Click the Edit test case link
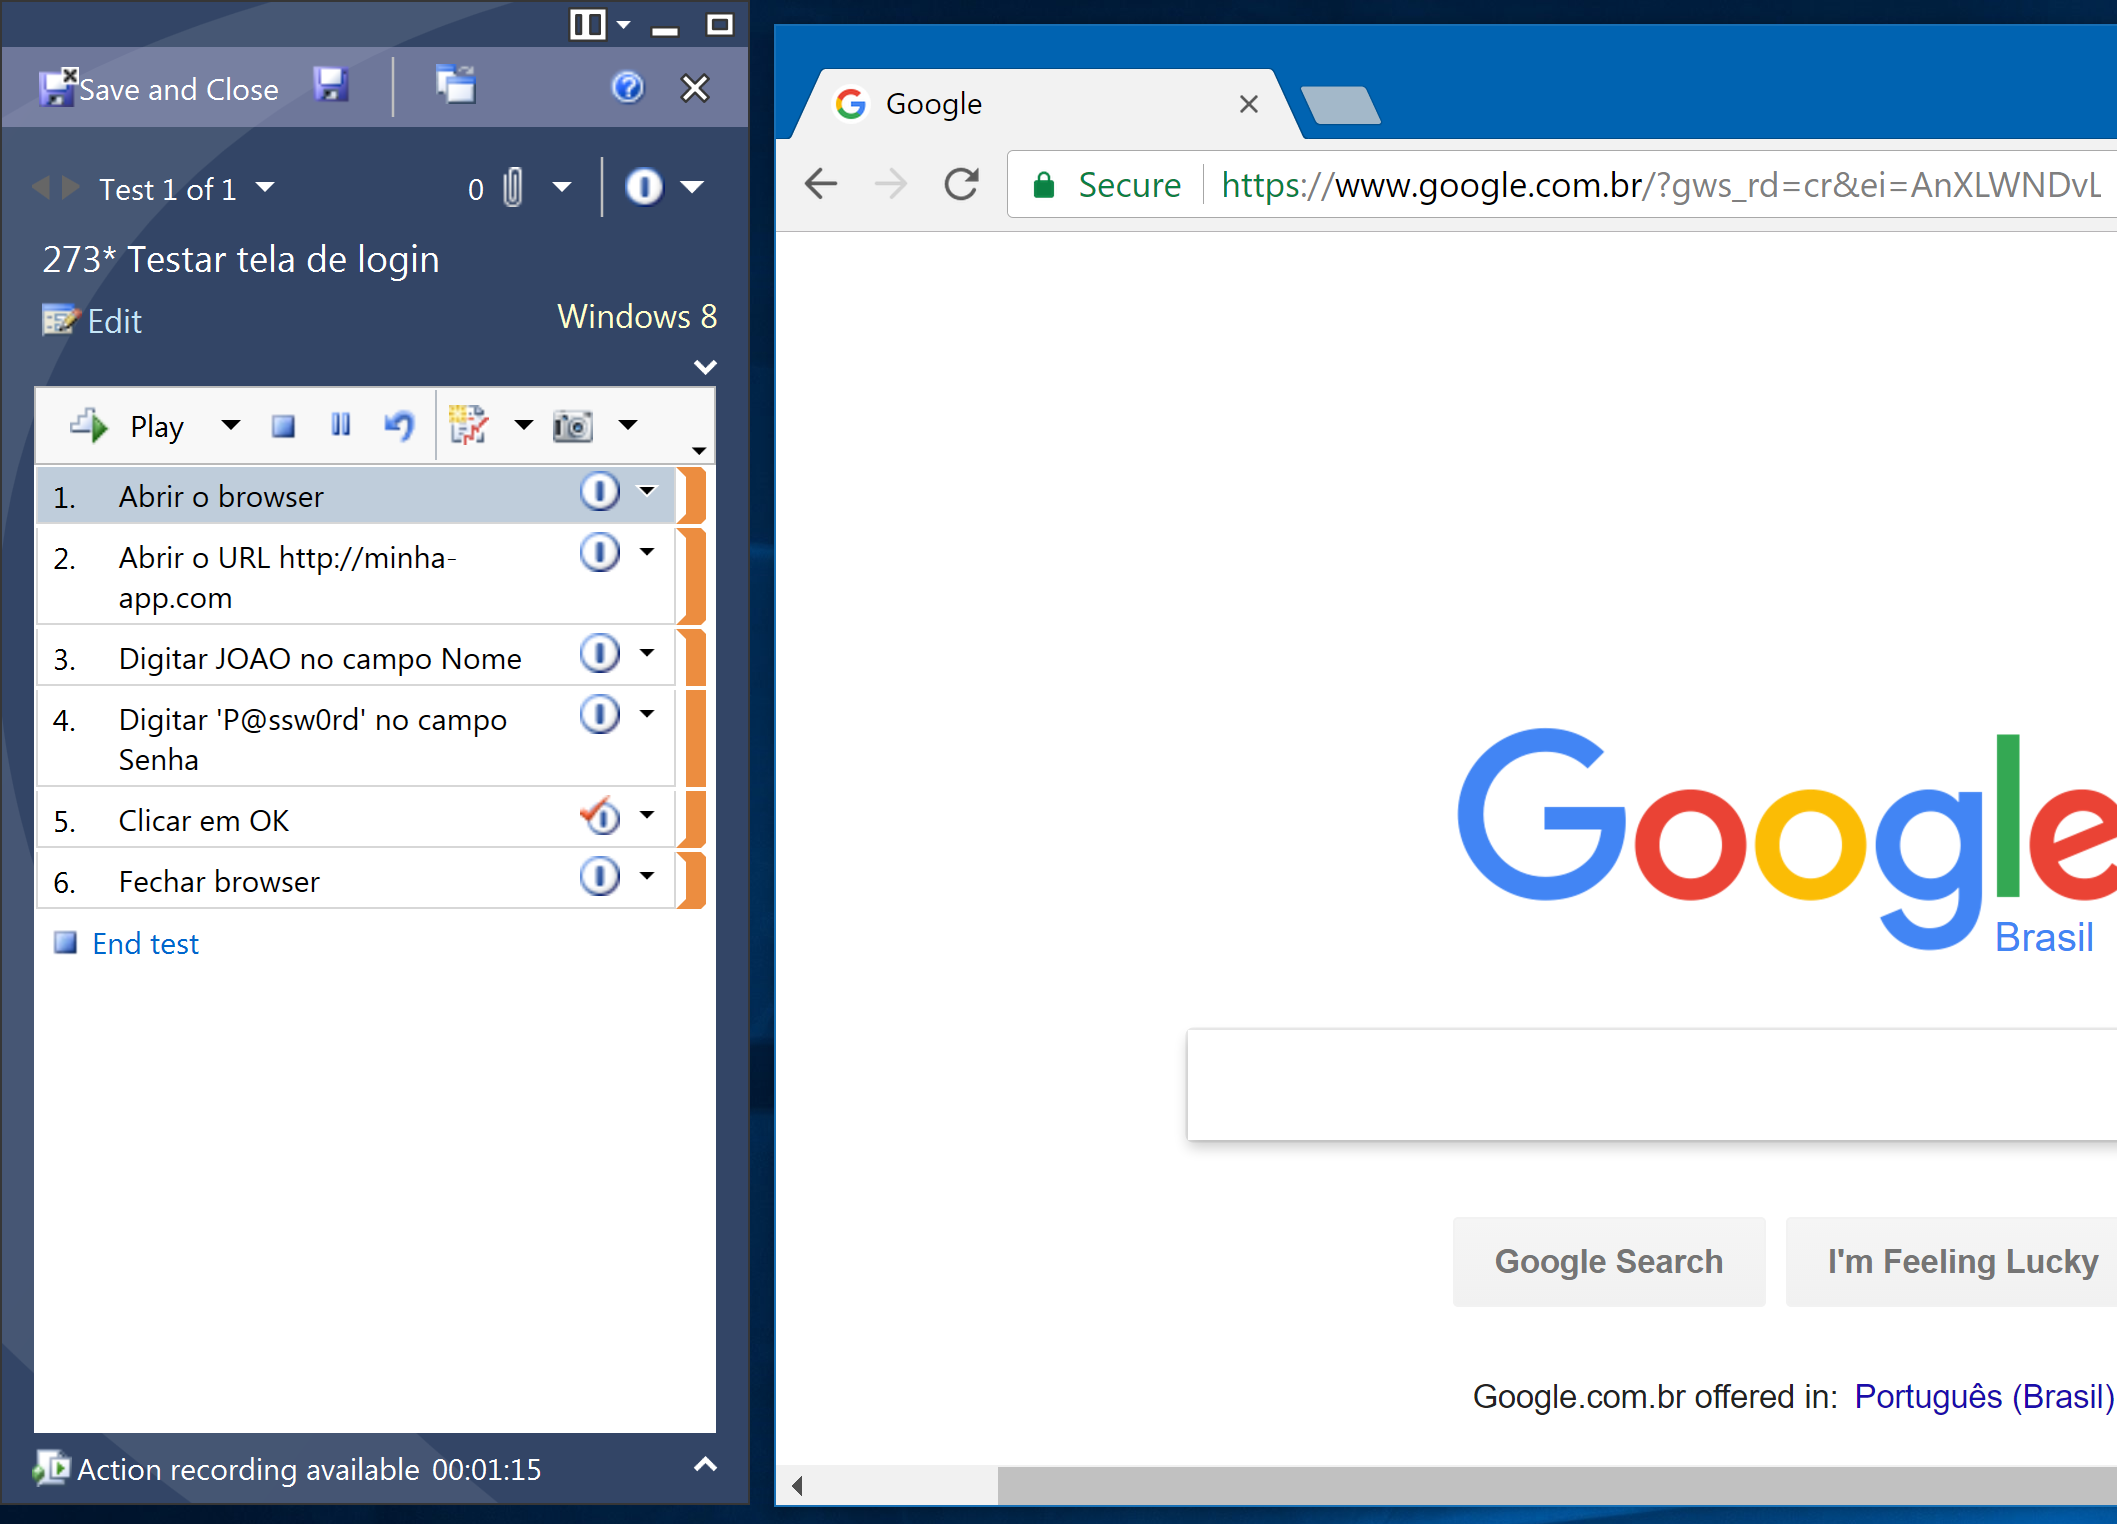 [x=92, y=321]
